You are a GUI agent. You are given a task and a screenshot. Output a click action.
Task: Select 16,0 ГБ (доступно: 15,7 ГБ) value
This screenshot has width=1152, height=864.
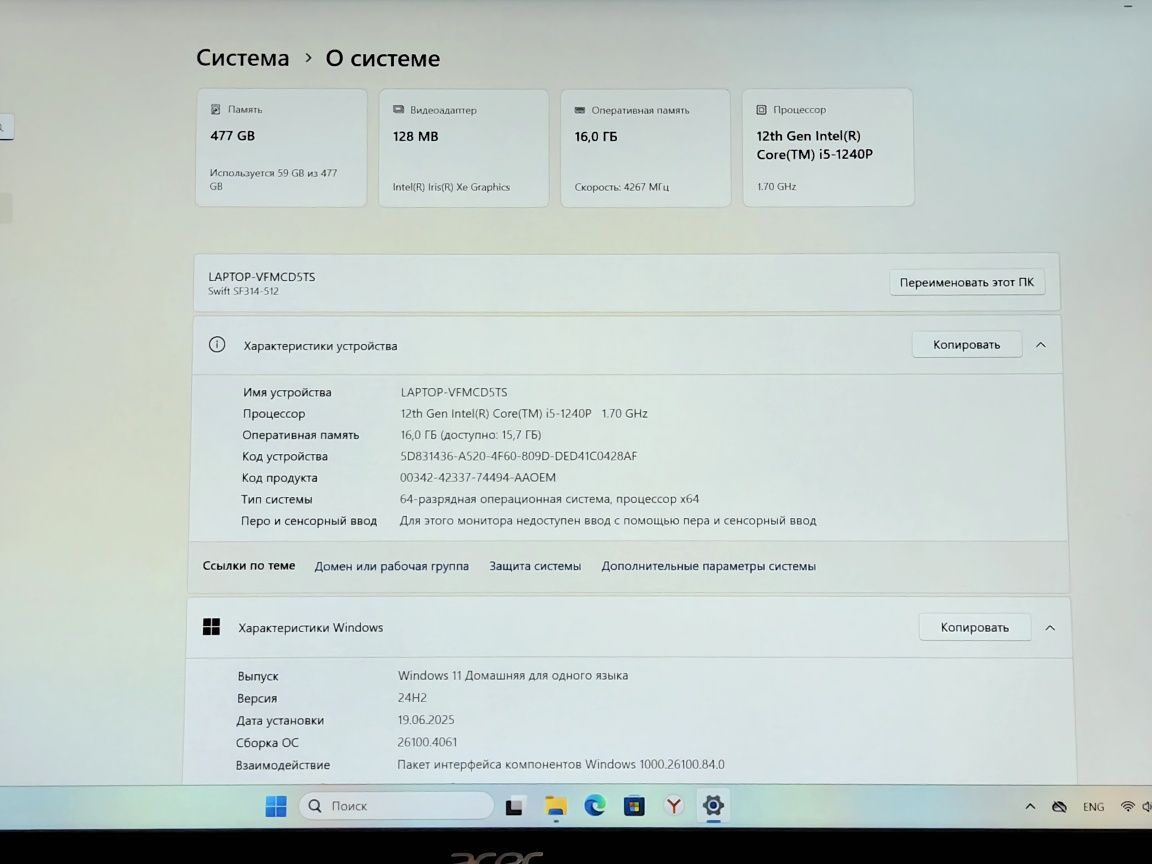(471, 435)
